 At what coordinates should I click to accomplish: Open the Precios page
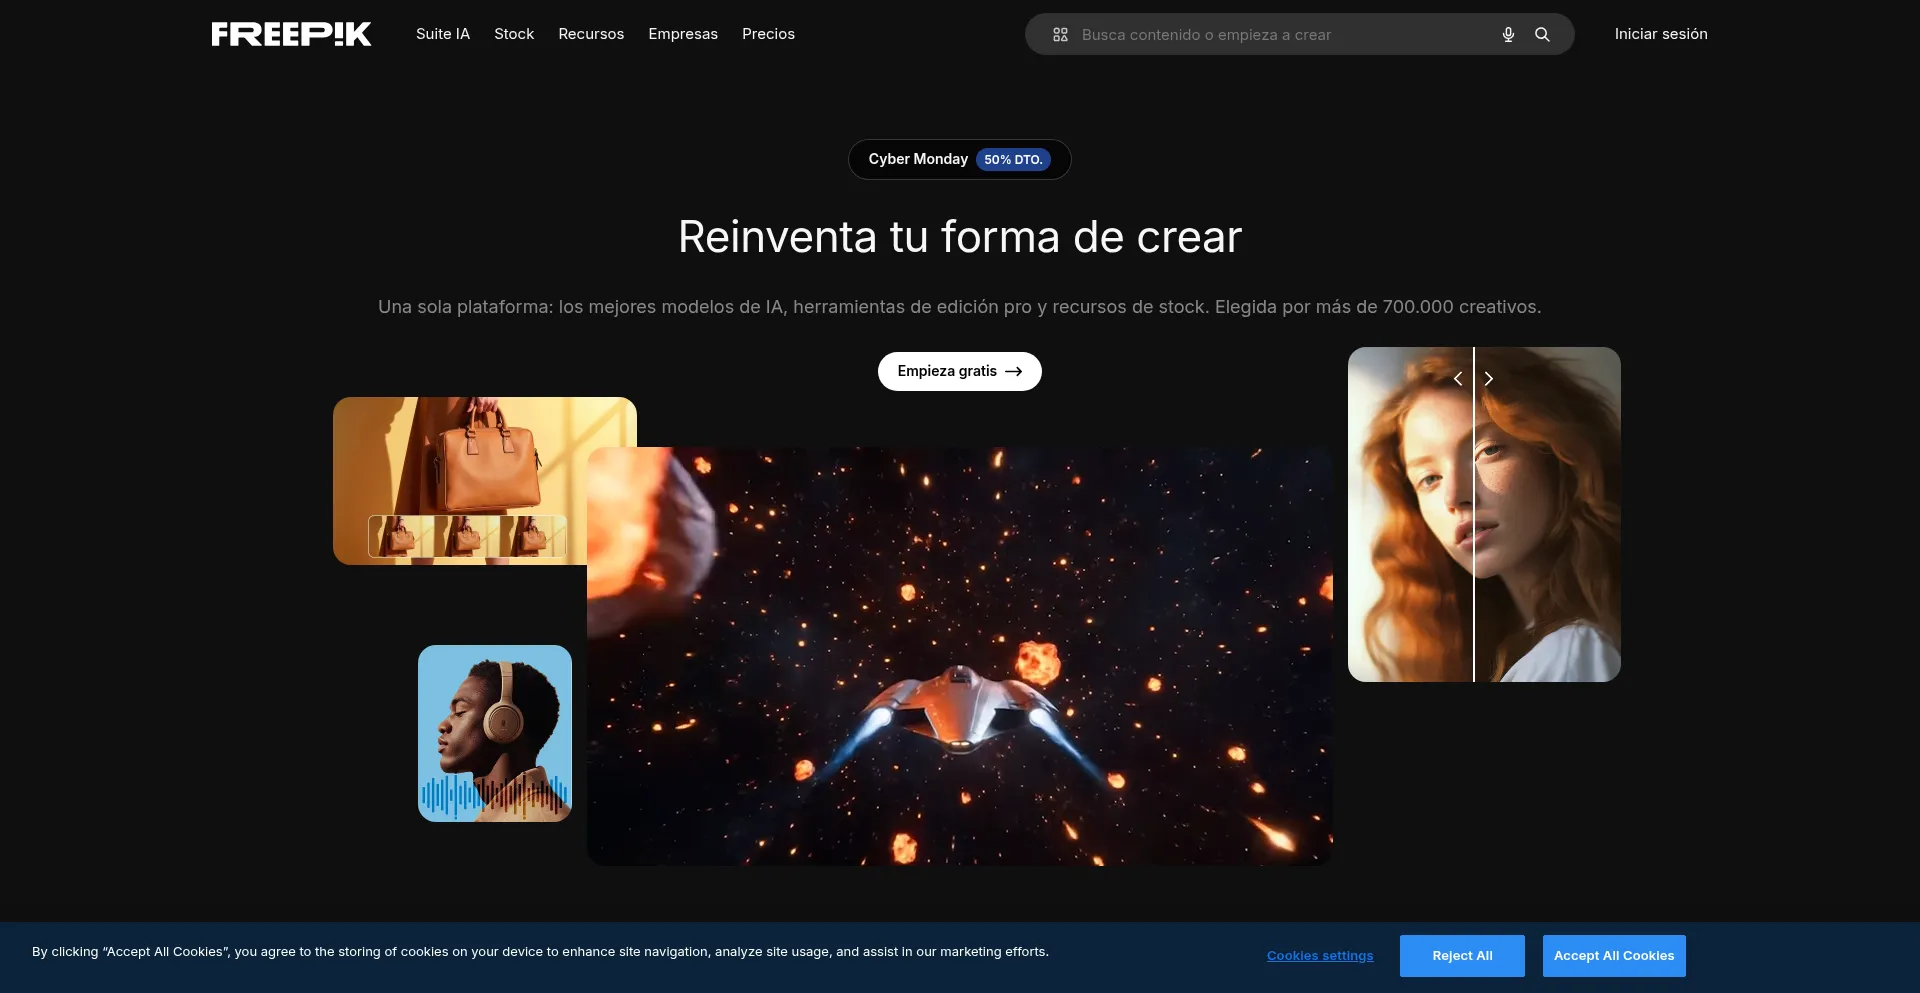[x=768, y=34]
